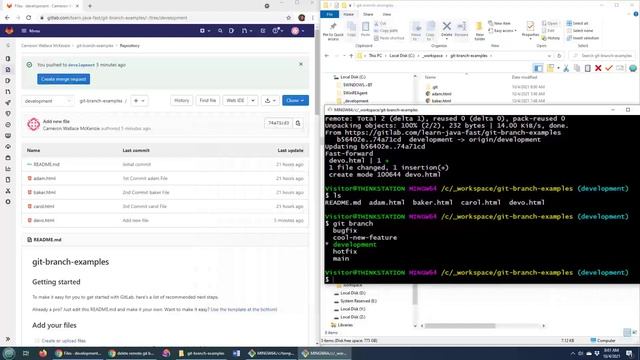Click the Windows Start button

[9, 353]
